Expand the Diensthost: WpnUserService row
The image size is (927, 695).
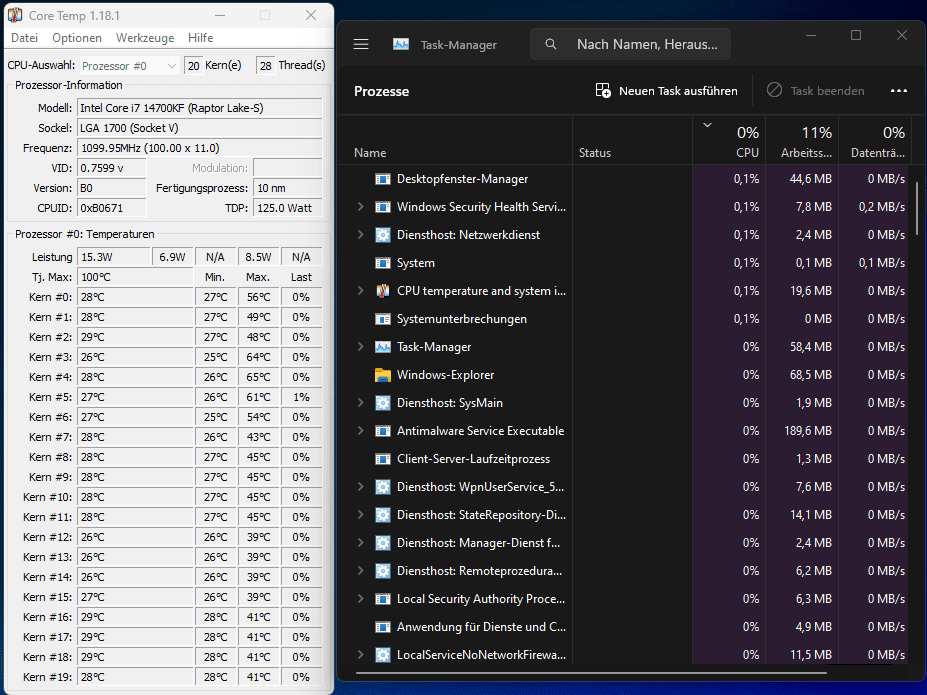click(x=361, y=487)
